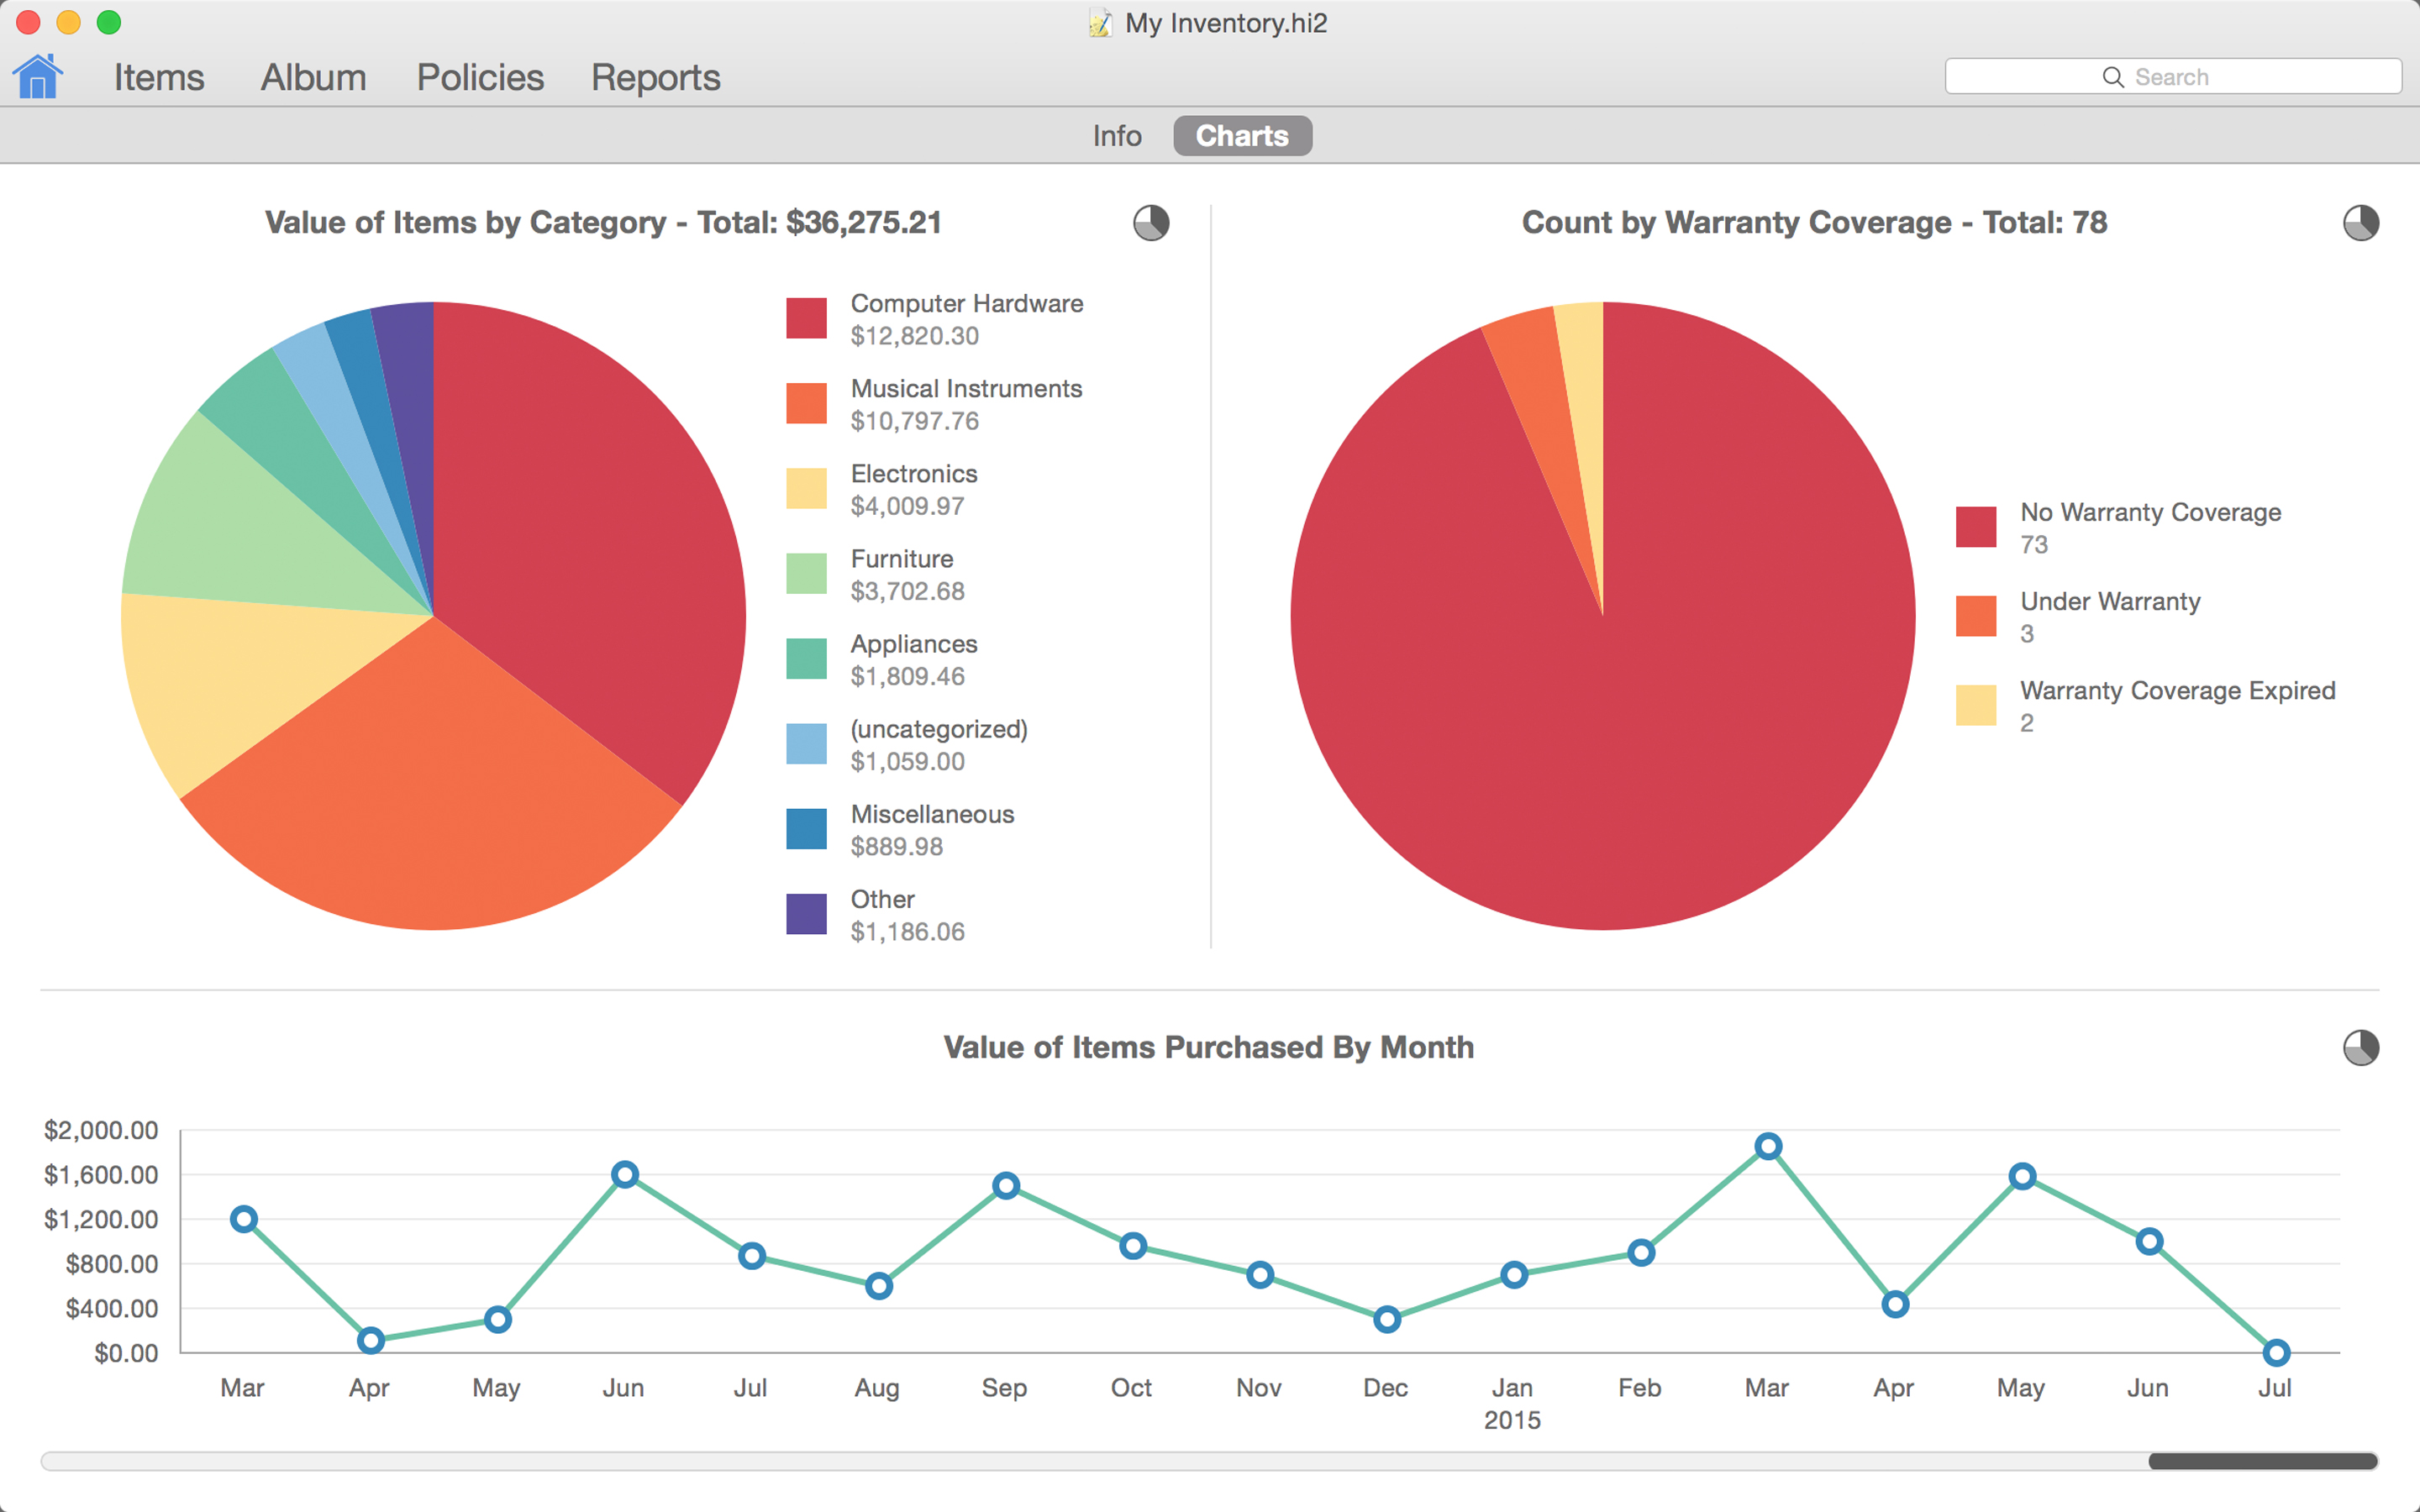Click the magnifier icon in the search field
Viewport: 2420px width, 1512px height.
pos(2112,77)
